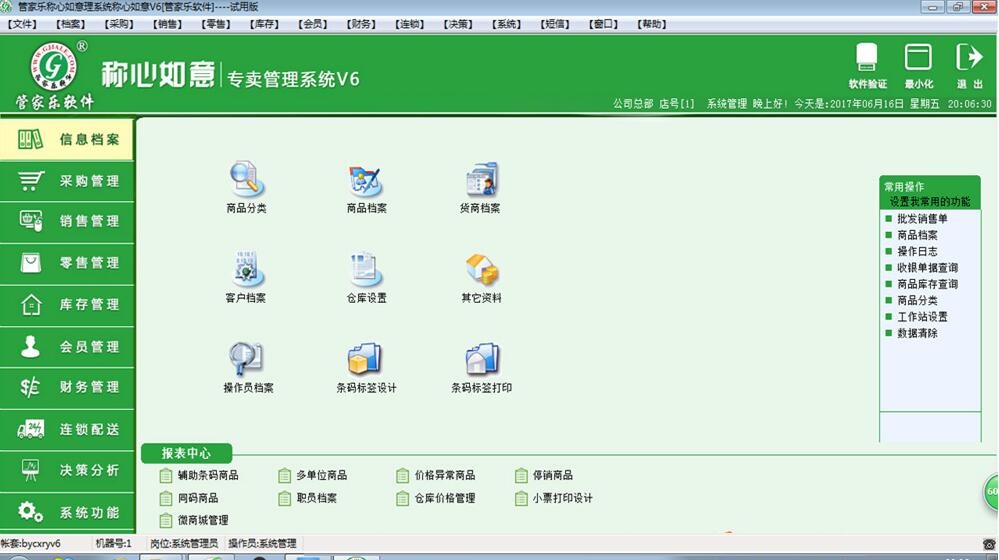Choose 商品档案 in 常用操作 list

click(911, 235)
